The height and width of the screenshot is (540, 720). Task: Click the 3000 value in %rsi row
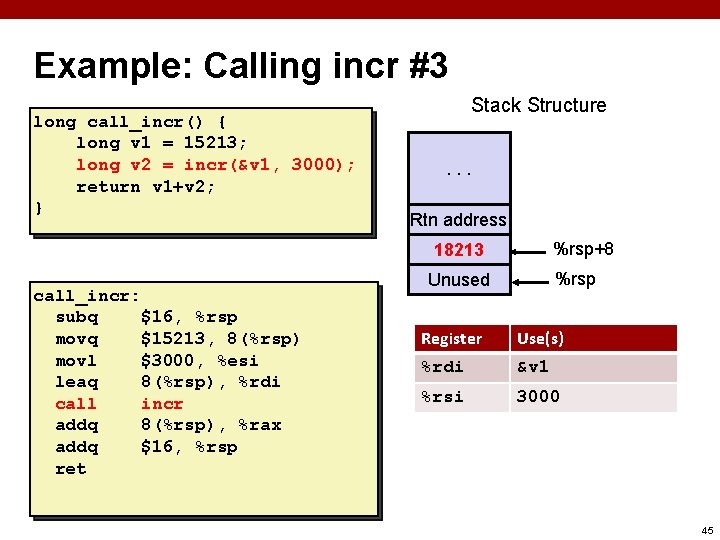coord(538,396)
